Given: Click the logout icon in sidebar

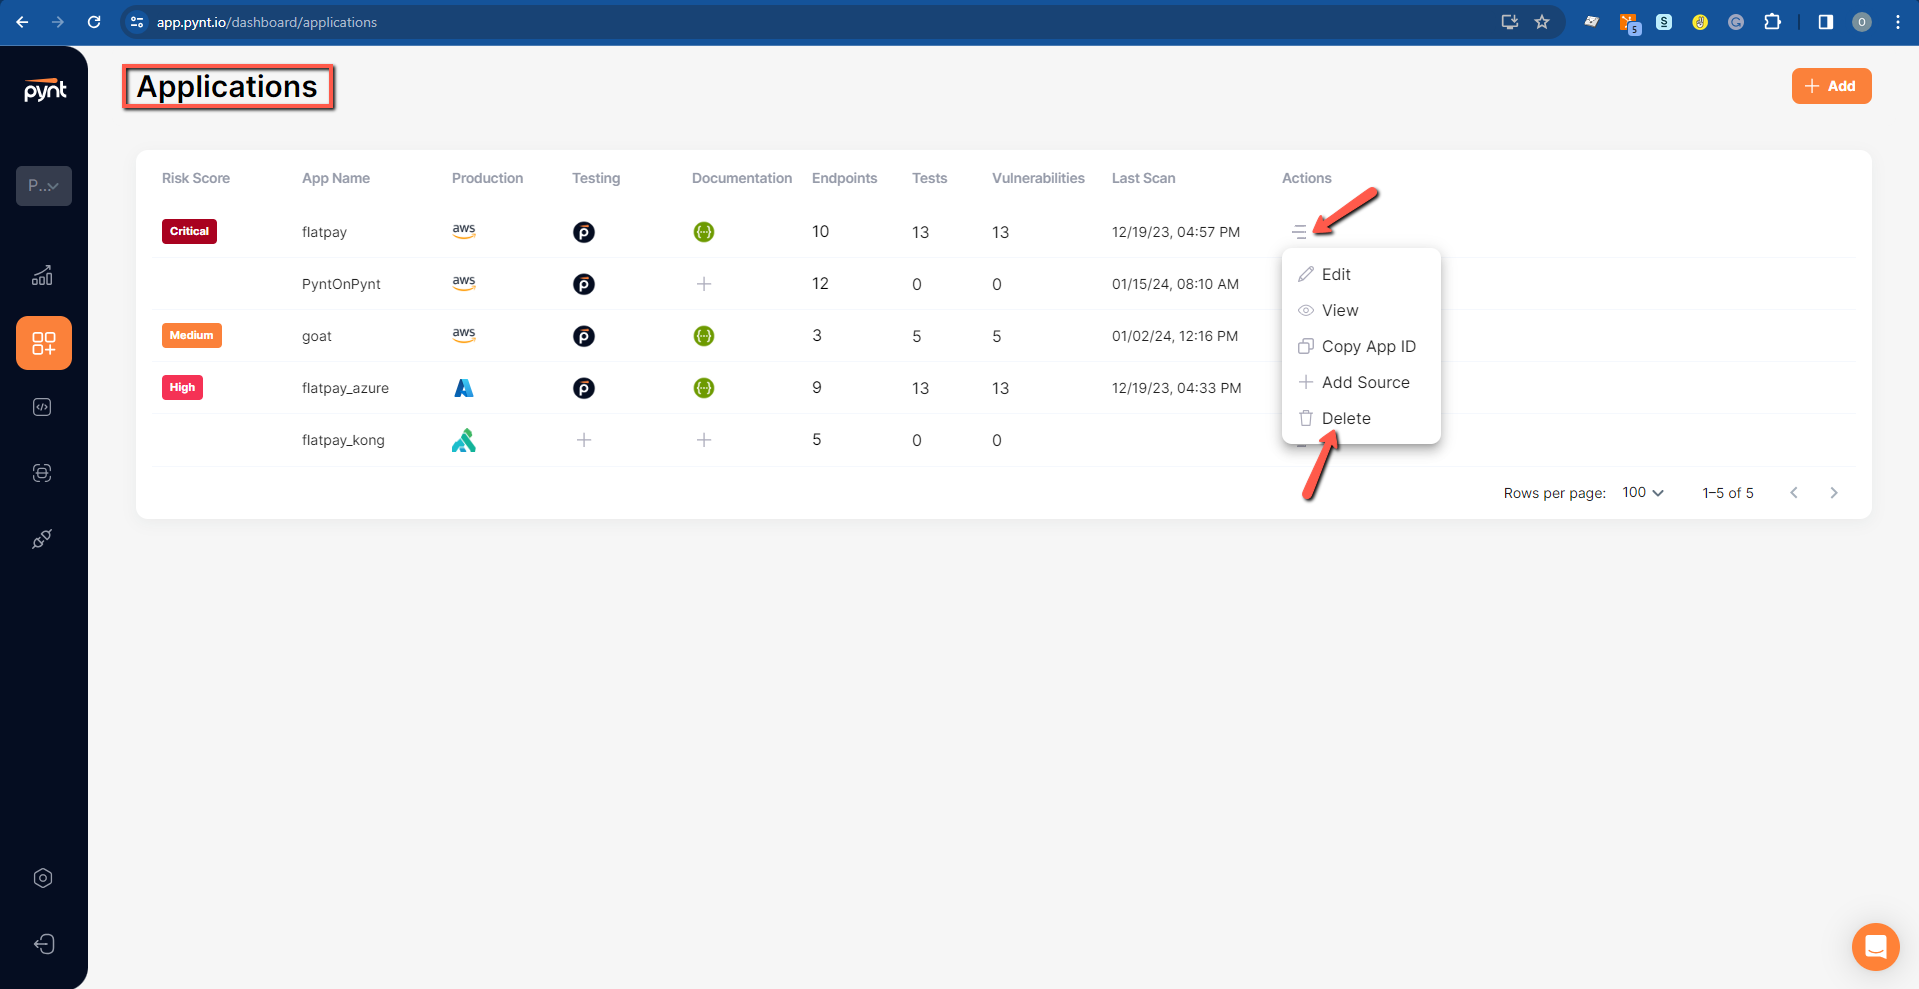Looking at the screenshot, I should pos(43,944).
